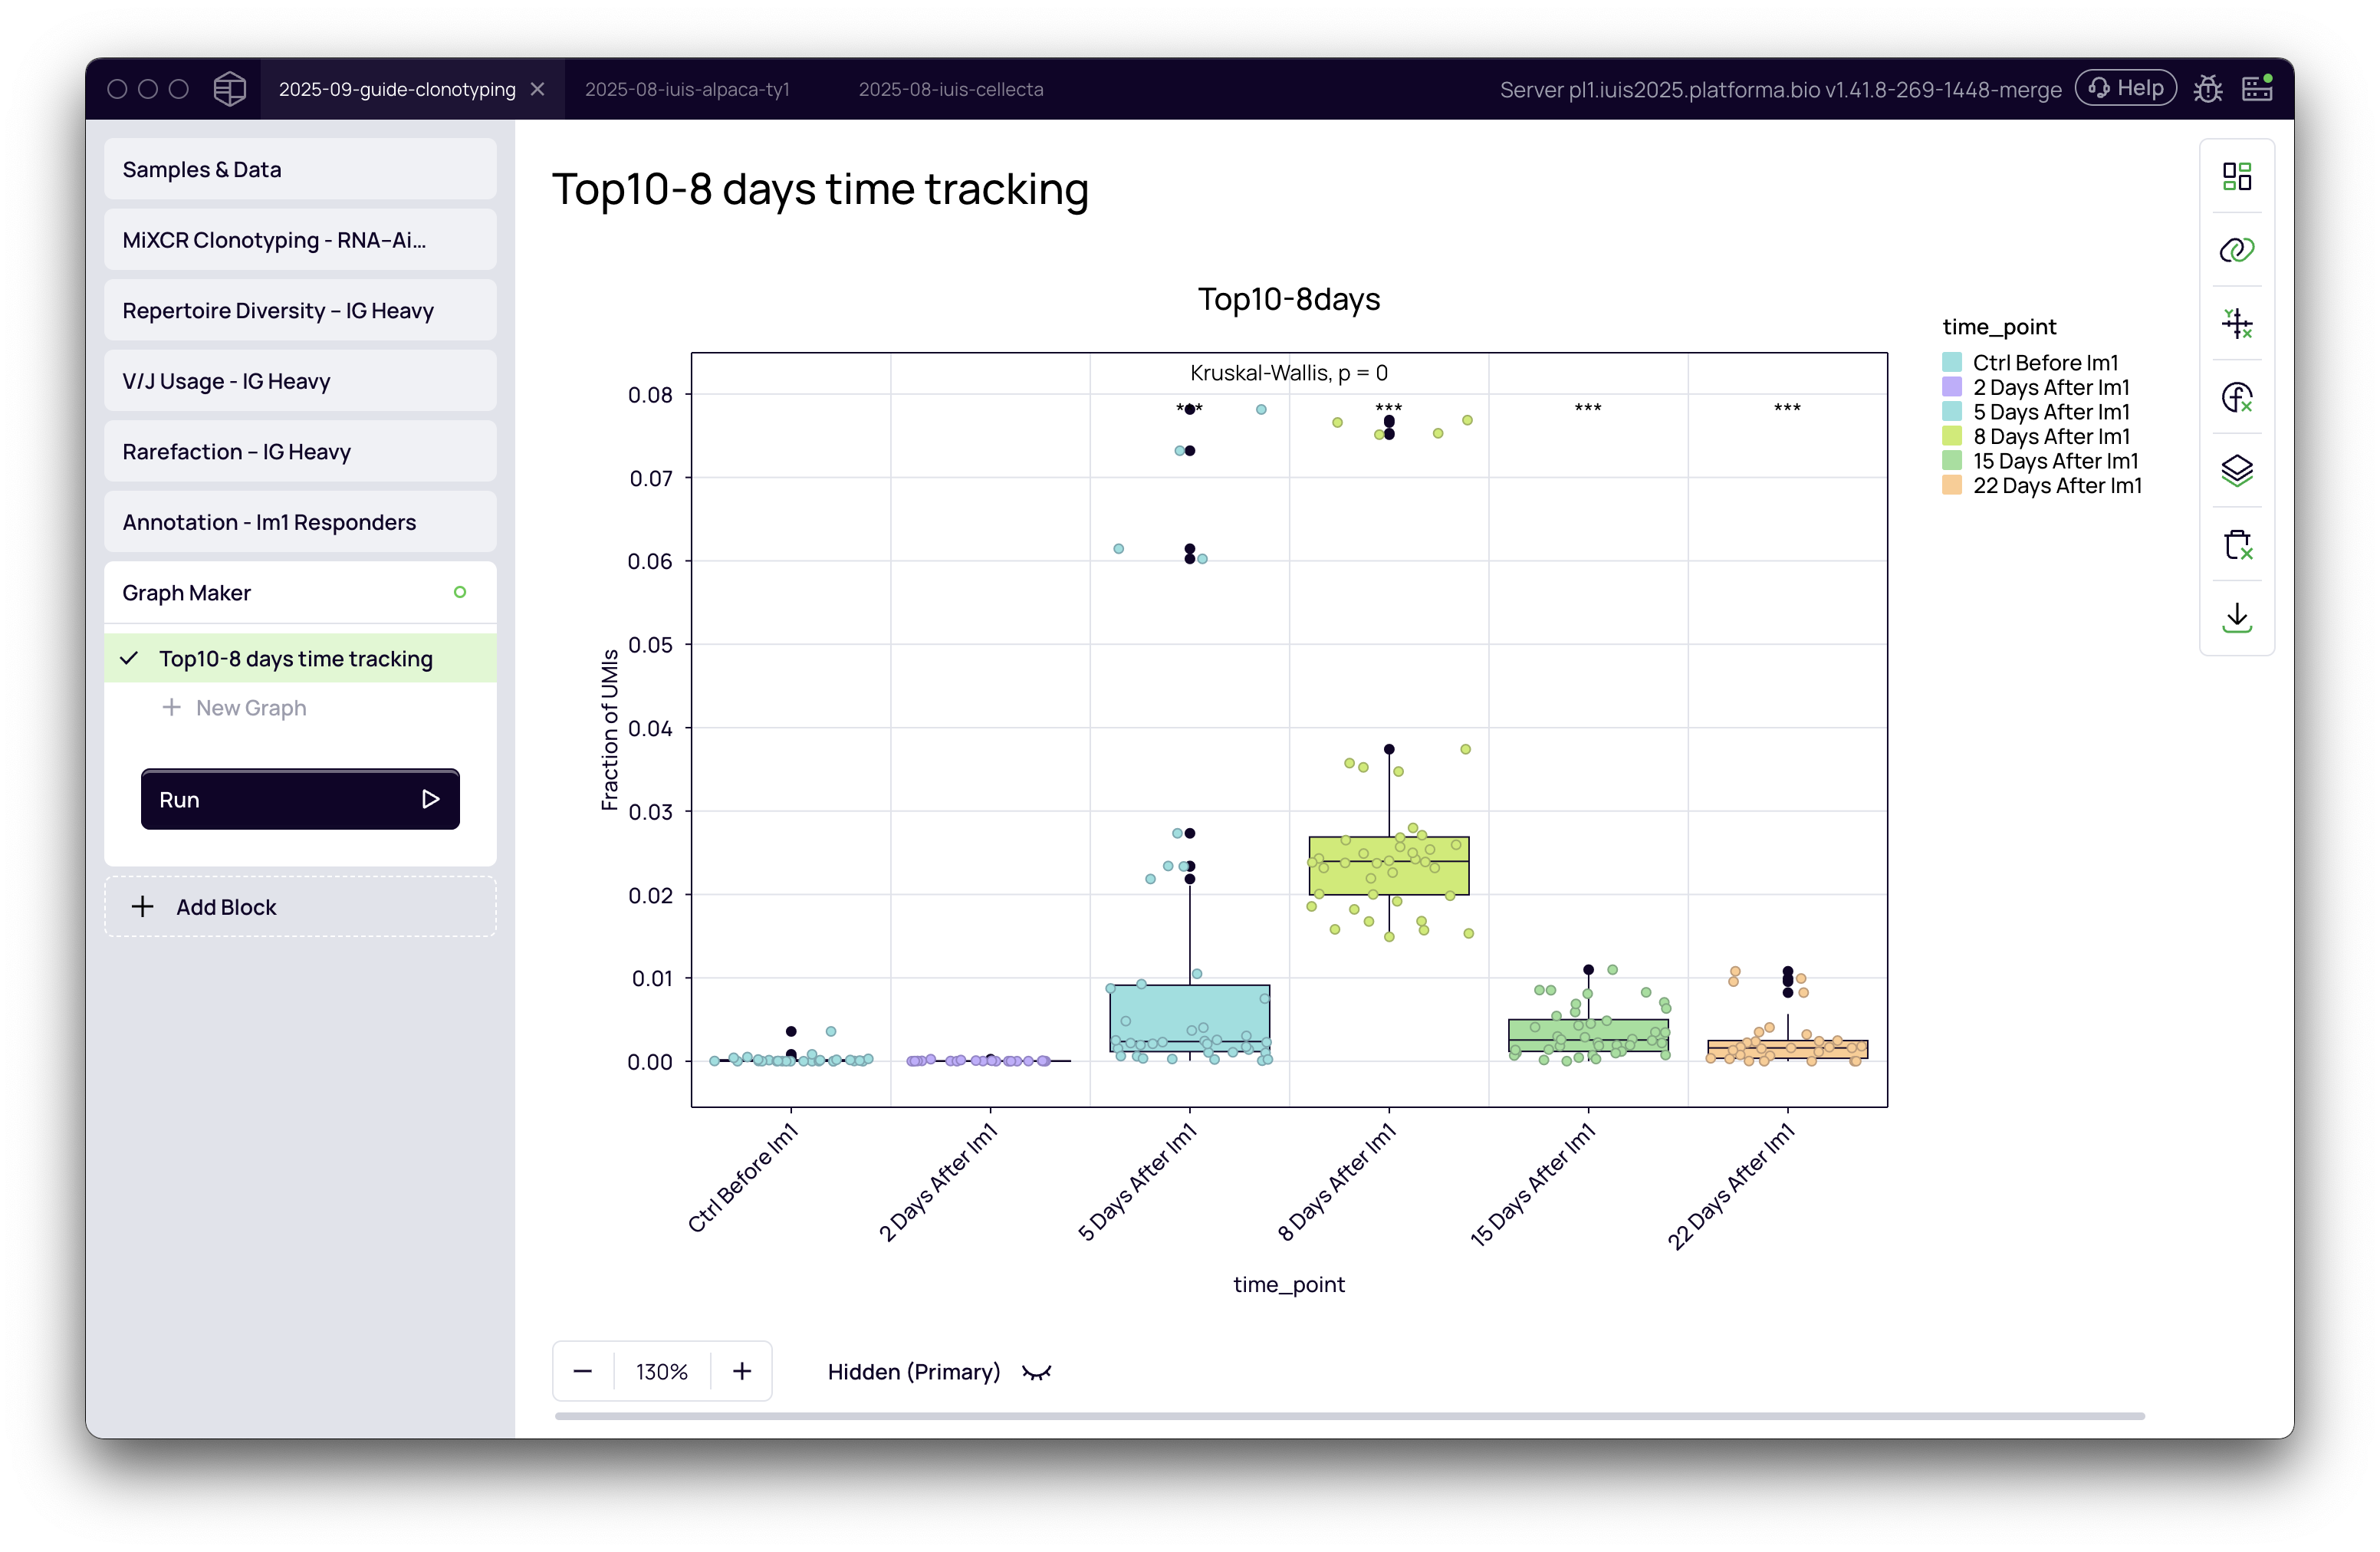Open the chart type selector icon
Viewport: 2380px width, 1552px height.
(x=2236, y=177)
